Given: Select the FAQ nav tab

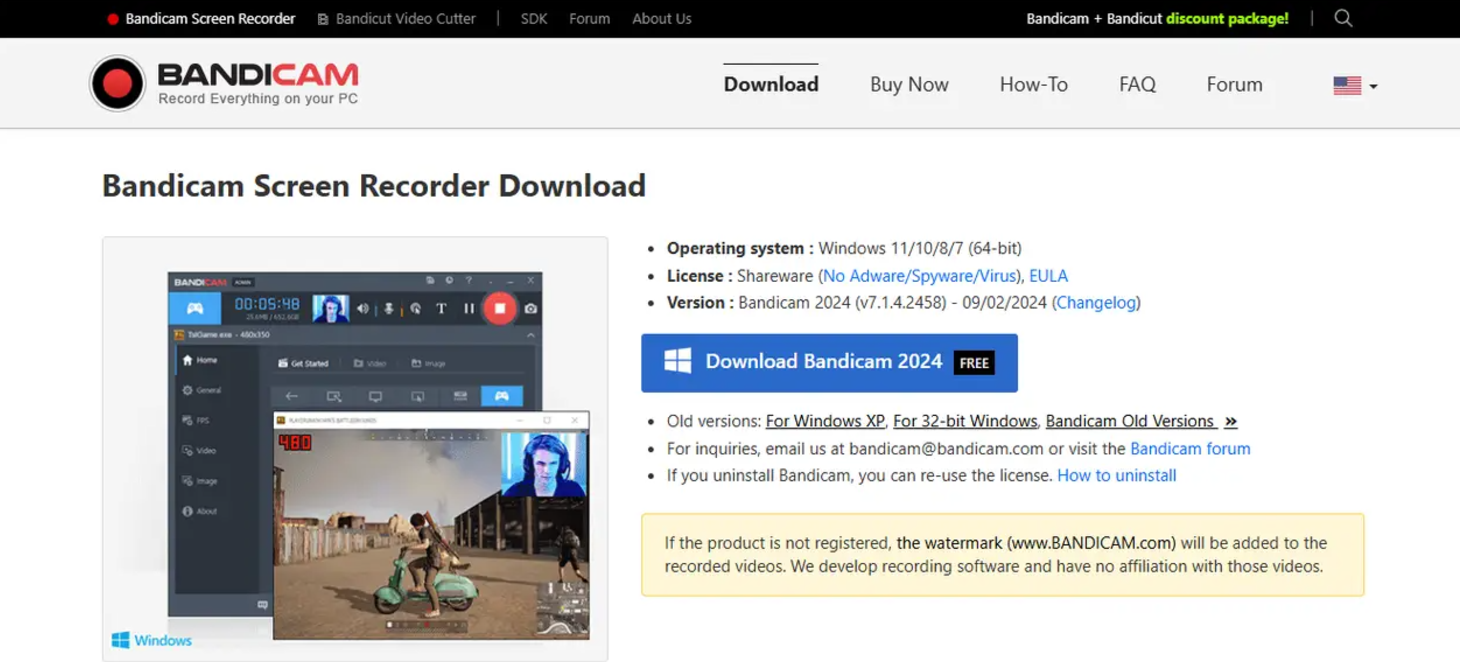Looking at the screenshot, I should [1137, 85].
